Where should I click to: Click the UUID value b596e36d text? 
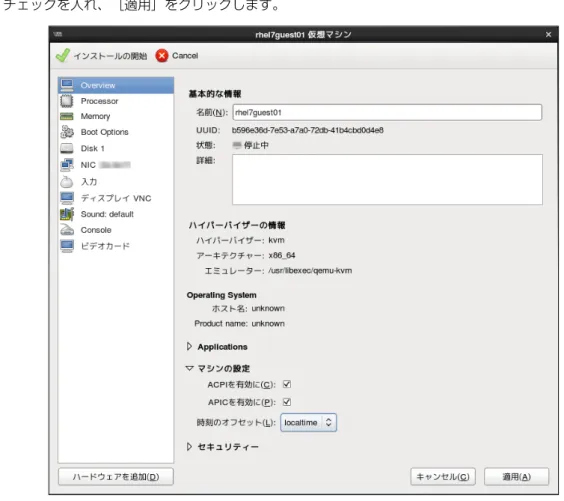pyautogui.click(x=308, y=130)
